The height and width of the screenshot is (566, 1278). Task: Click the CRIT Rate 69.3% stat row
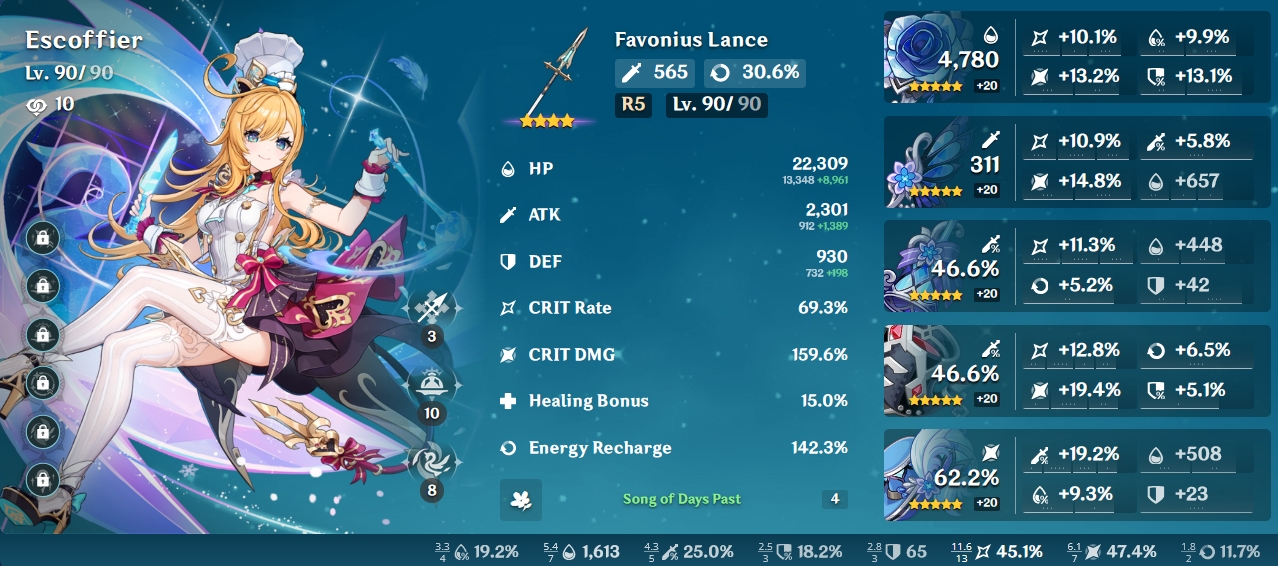click(x=674, y=308)
